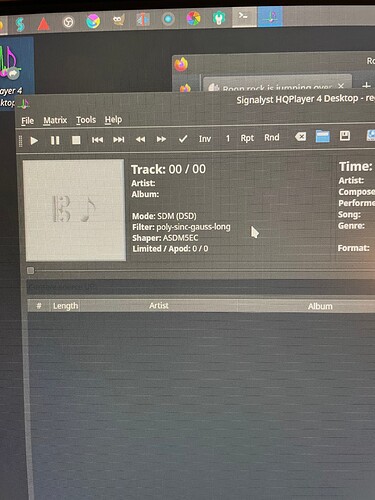Click the Firefox window title icon
This screenshot has height=500, width=375.
pyautogui.click(x=181, y=64)
